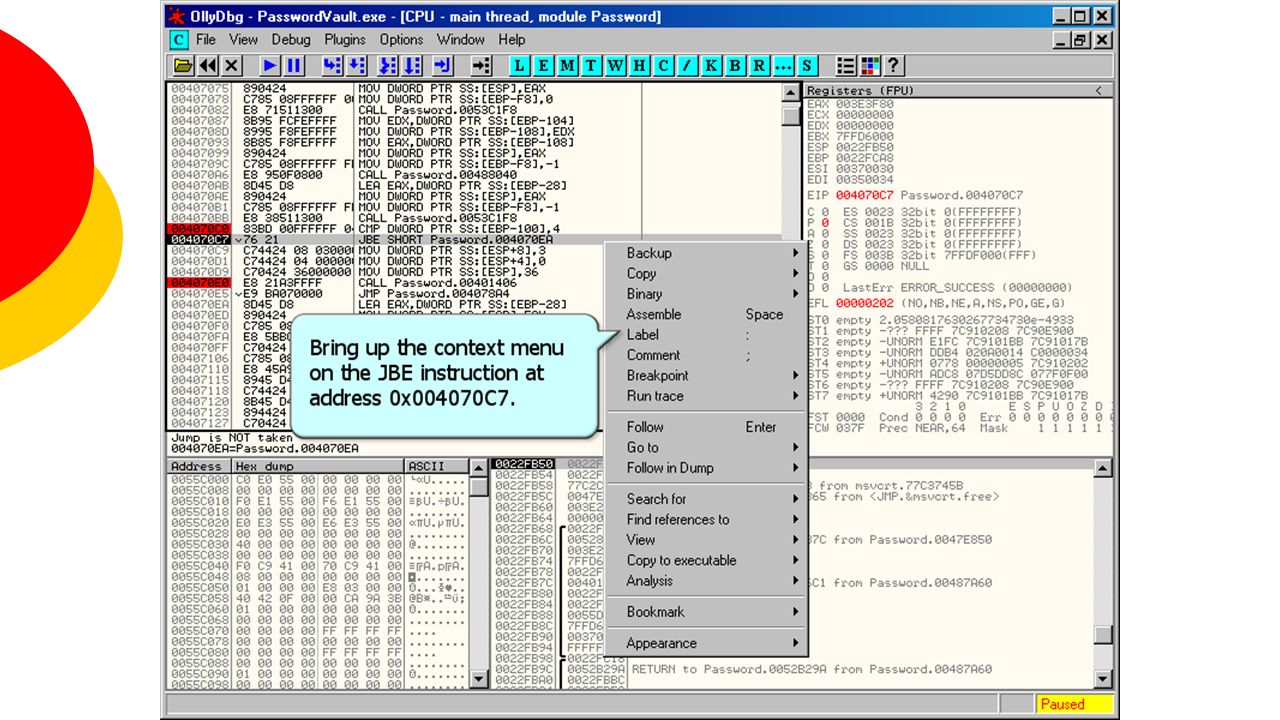Viewport: 1280px width, 720px height.
Task: Expand the Go to submenu
Action: [x=706, y=447]
